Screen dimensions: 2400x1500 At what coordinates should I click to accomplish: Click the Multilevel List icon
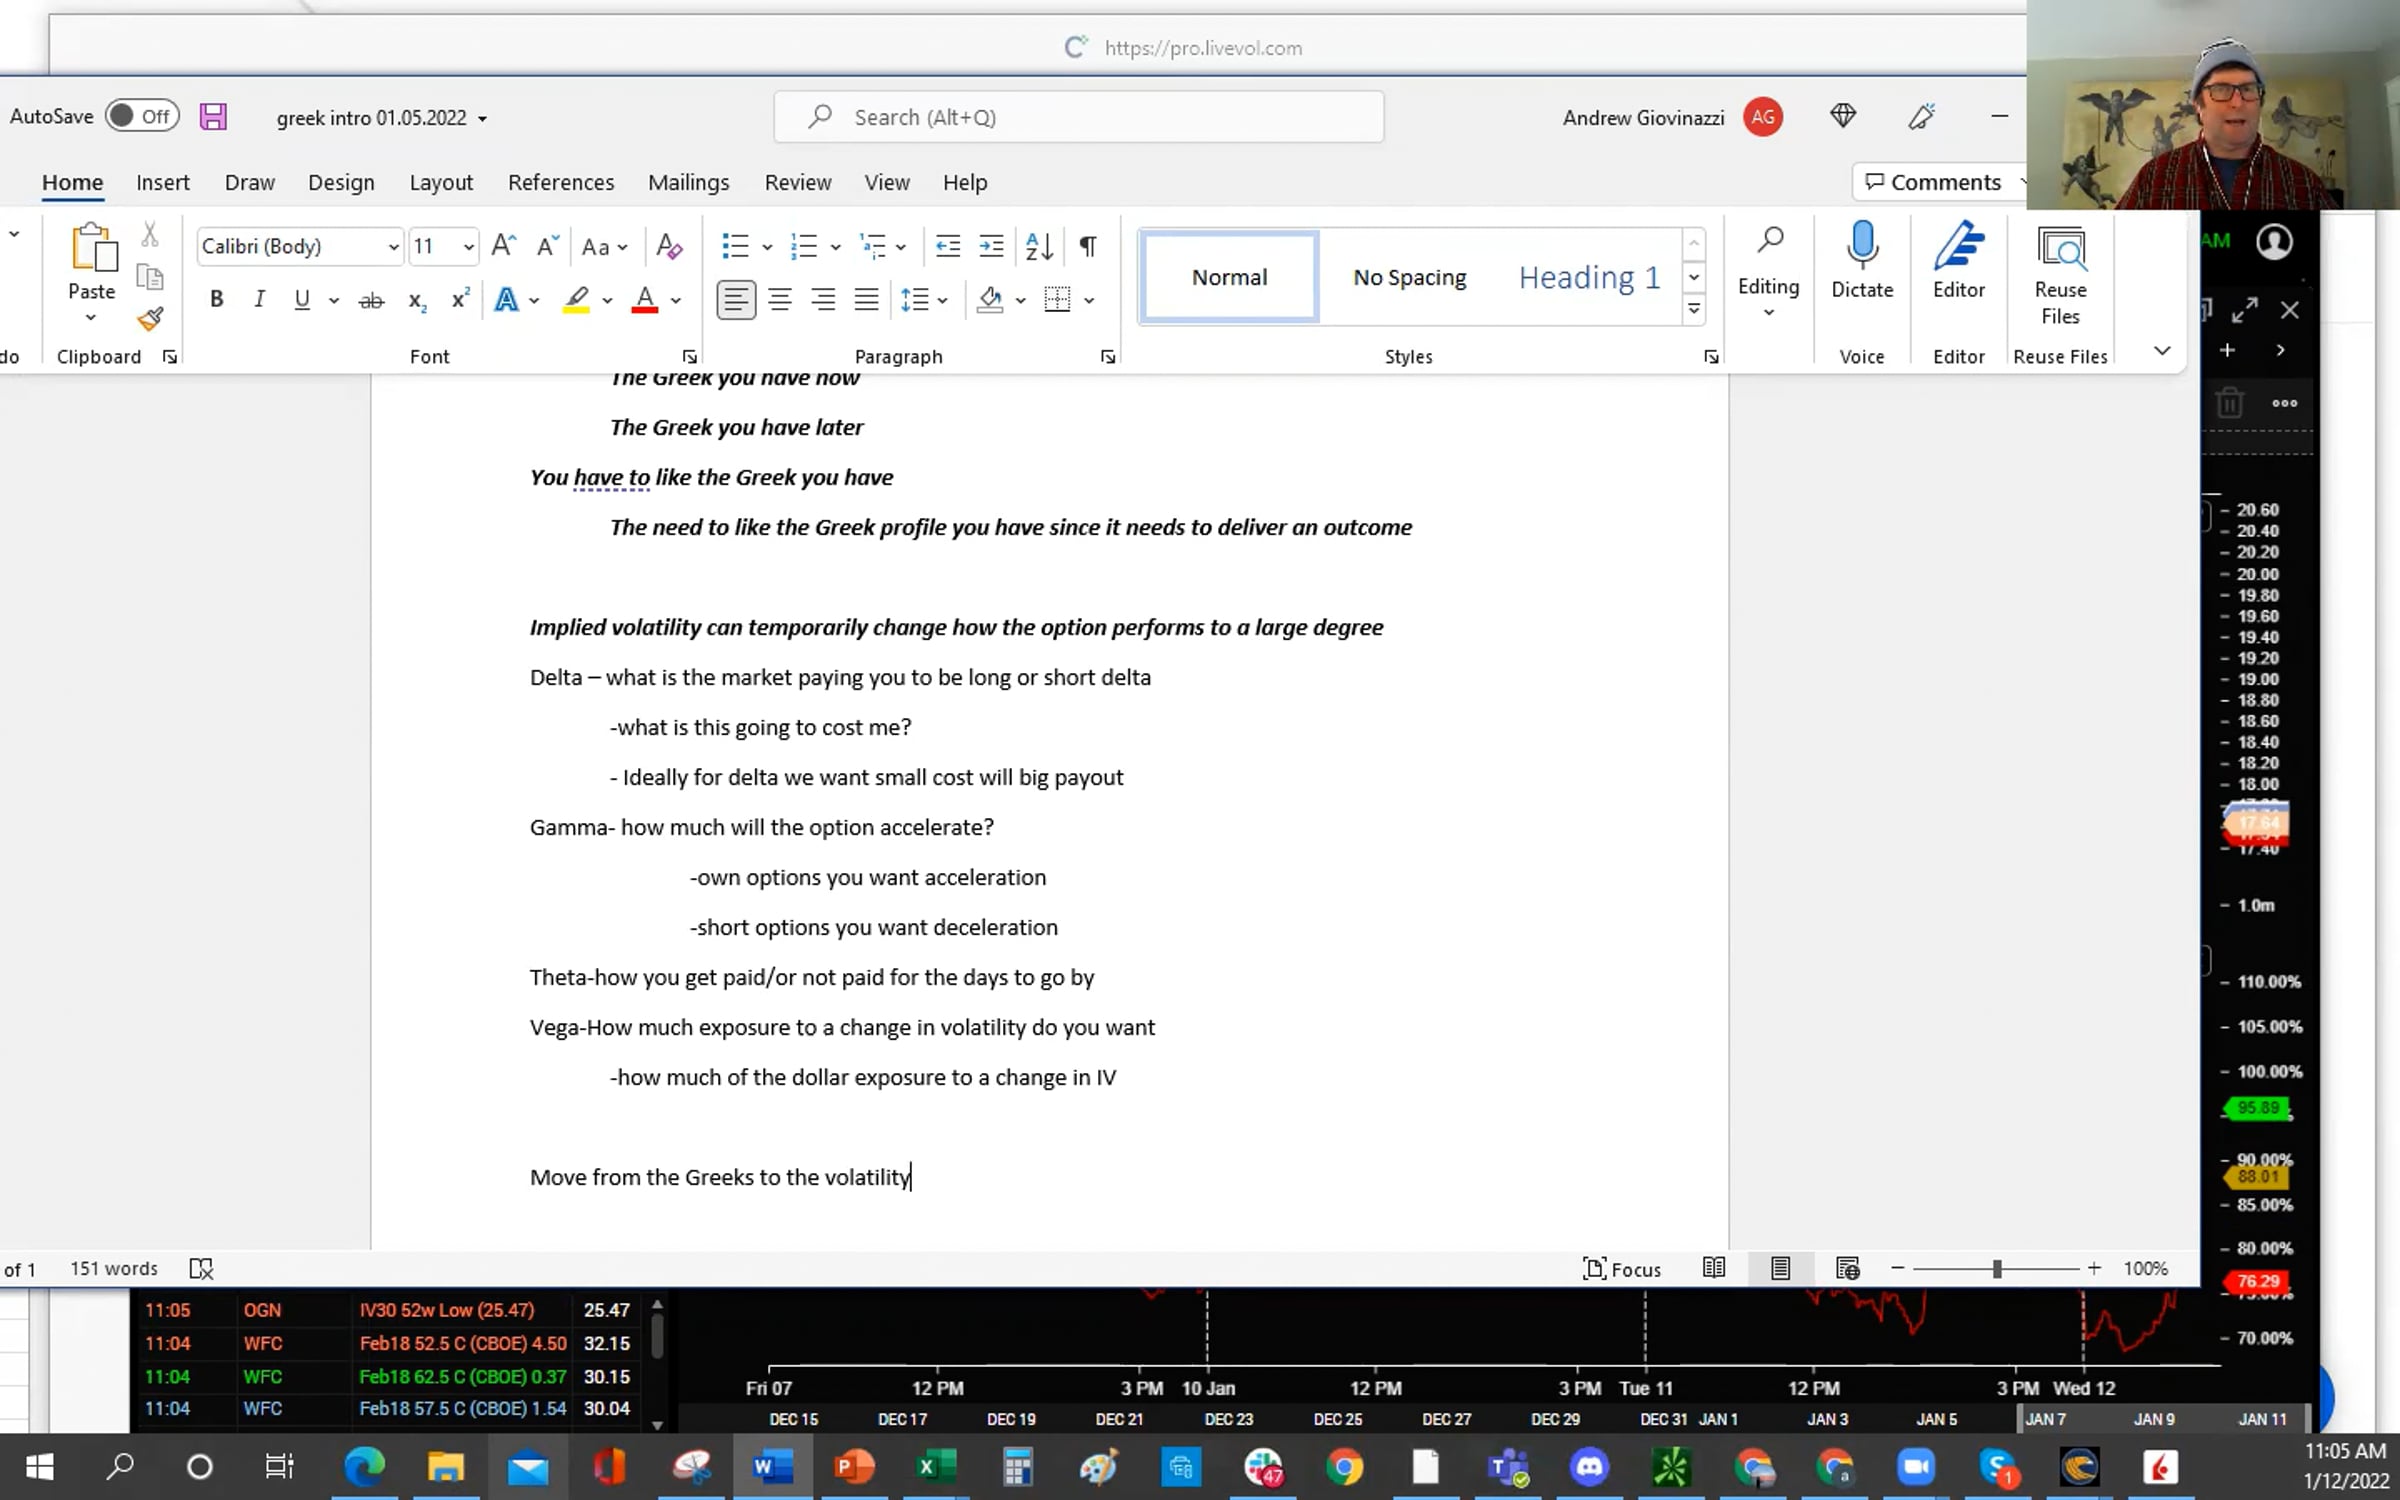[x=873, y=246]
